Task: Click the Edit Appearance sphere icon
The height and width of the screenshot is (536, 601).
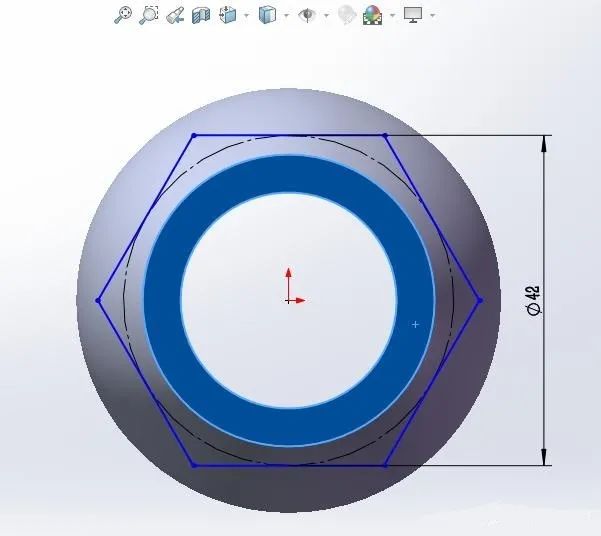Action: click(347, 15)
